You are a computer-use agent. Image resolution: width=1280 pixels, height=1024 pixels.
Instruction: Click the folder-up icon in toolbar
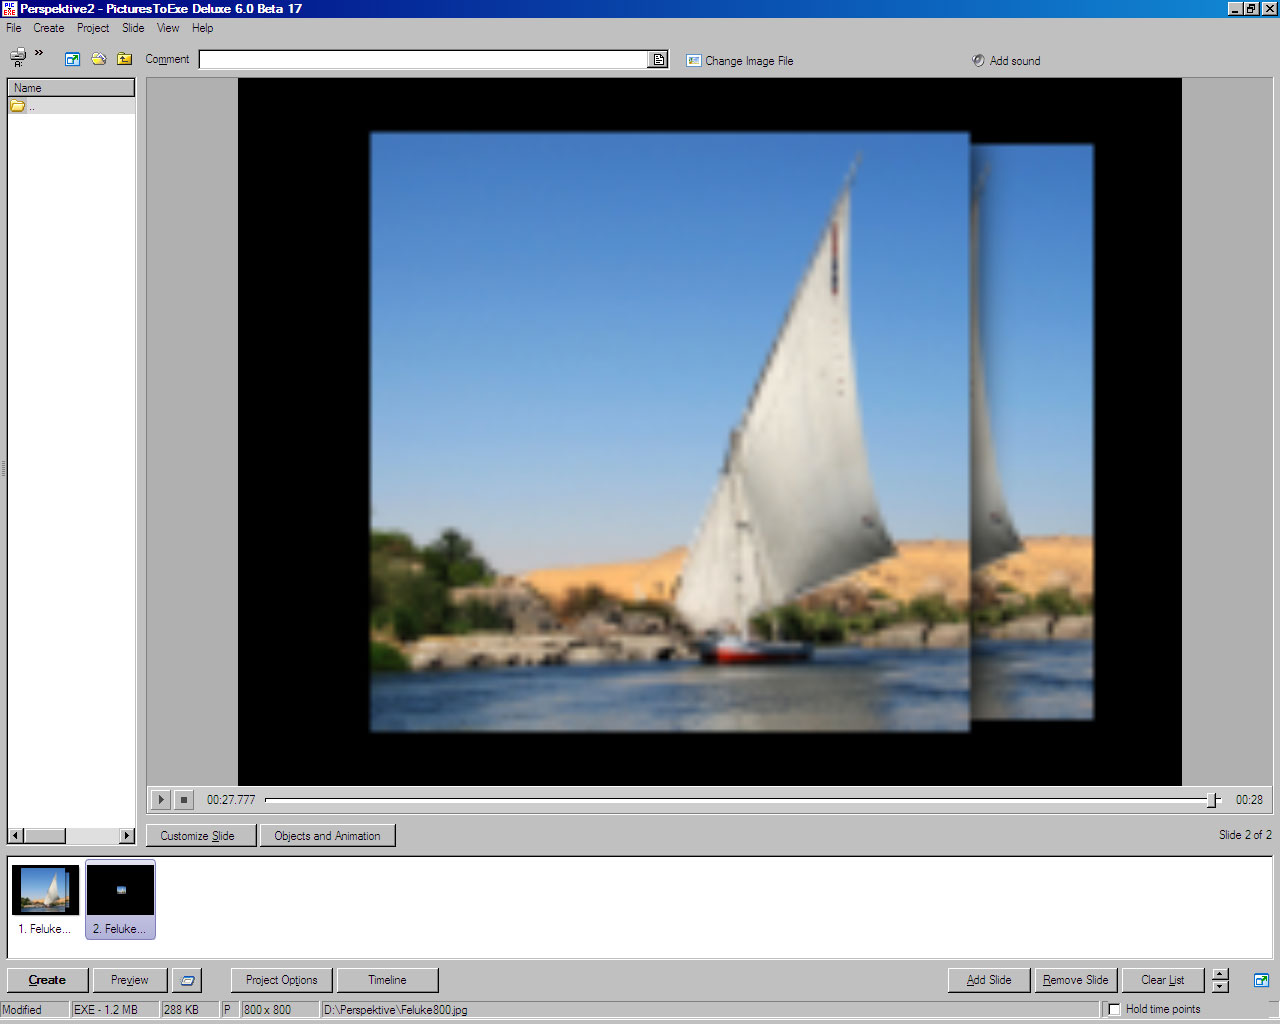124,59
